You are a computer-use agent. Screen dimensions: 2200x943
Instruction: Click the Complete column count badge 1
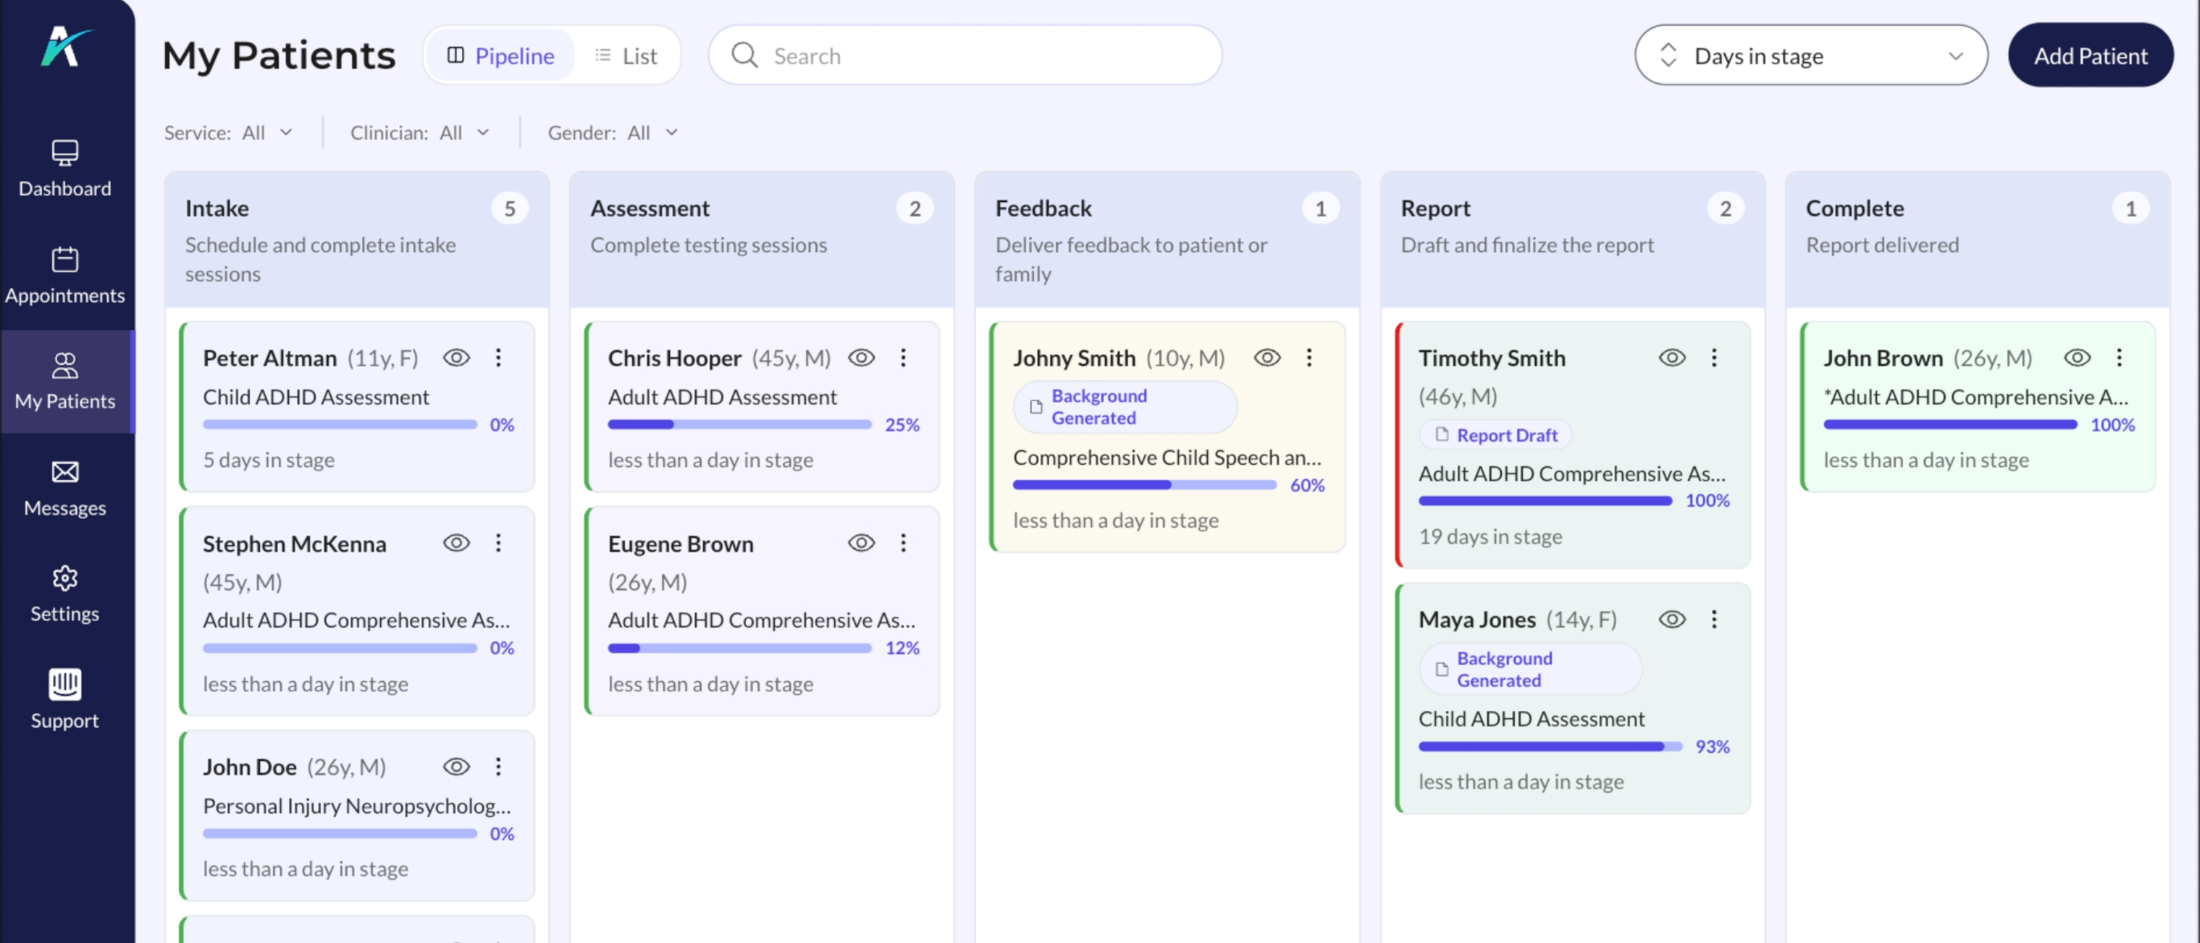pyautogui.click(x=2131, y=208)
